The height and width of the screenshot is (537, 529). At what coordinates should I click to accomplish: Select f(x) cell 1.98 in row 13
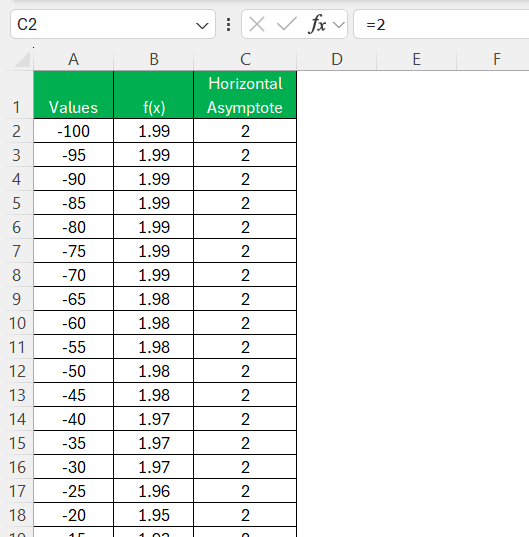[154, 395]
